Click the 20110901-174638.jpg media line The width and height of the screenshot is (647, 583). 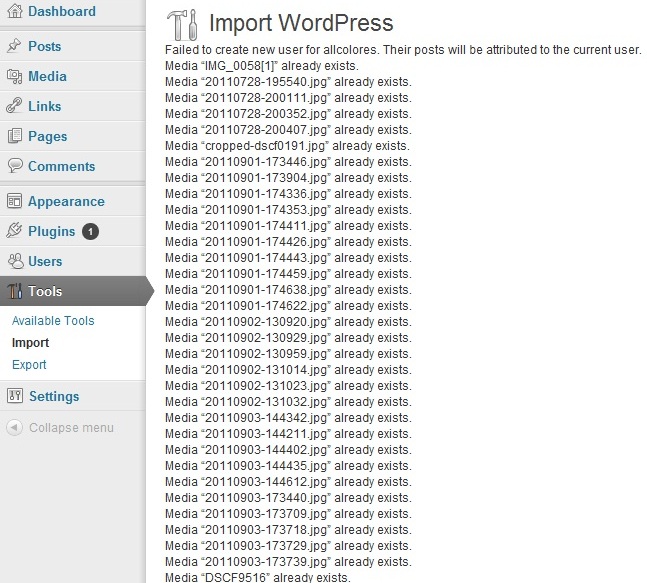click(x=288, y=290)
